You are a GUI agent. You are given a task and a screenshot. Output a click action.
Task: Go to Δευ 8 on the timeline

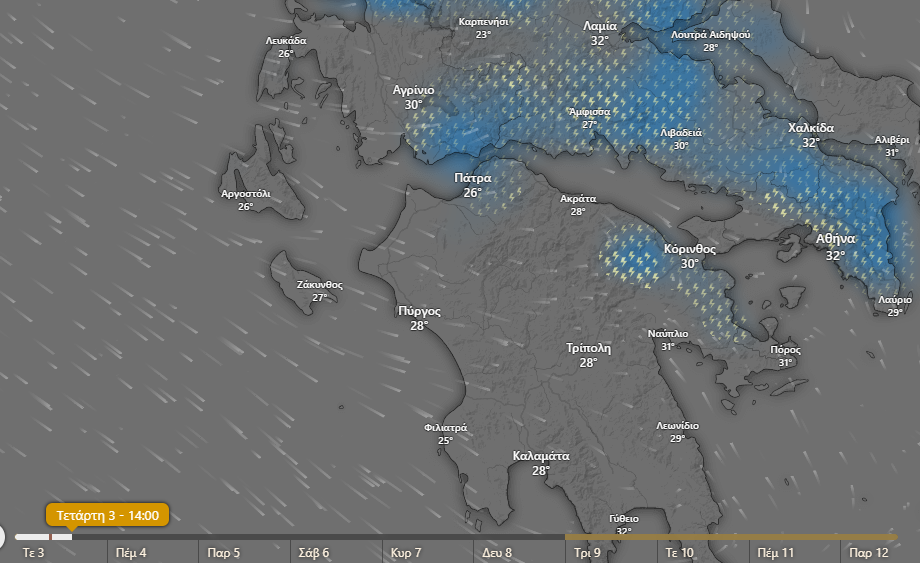497,553
